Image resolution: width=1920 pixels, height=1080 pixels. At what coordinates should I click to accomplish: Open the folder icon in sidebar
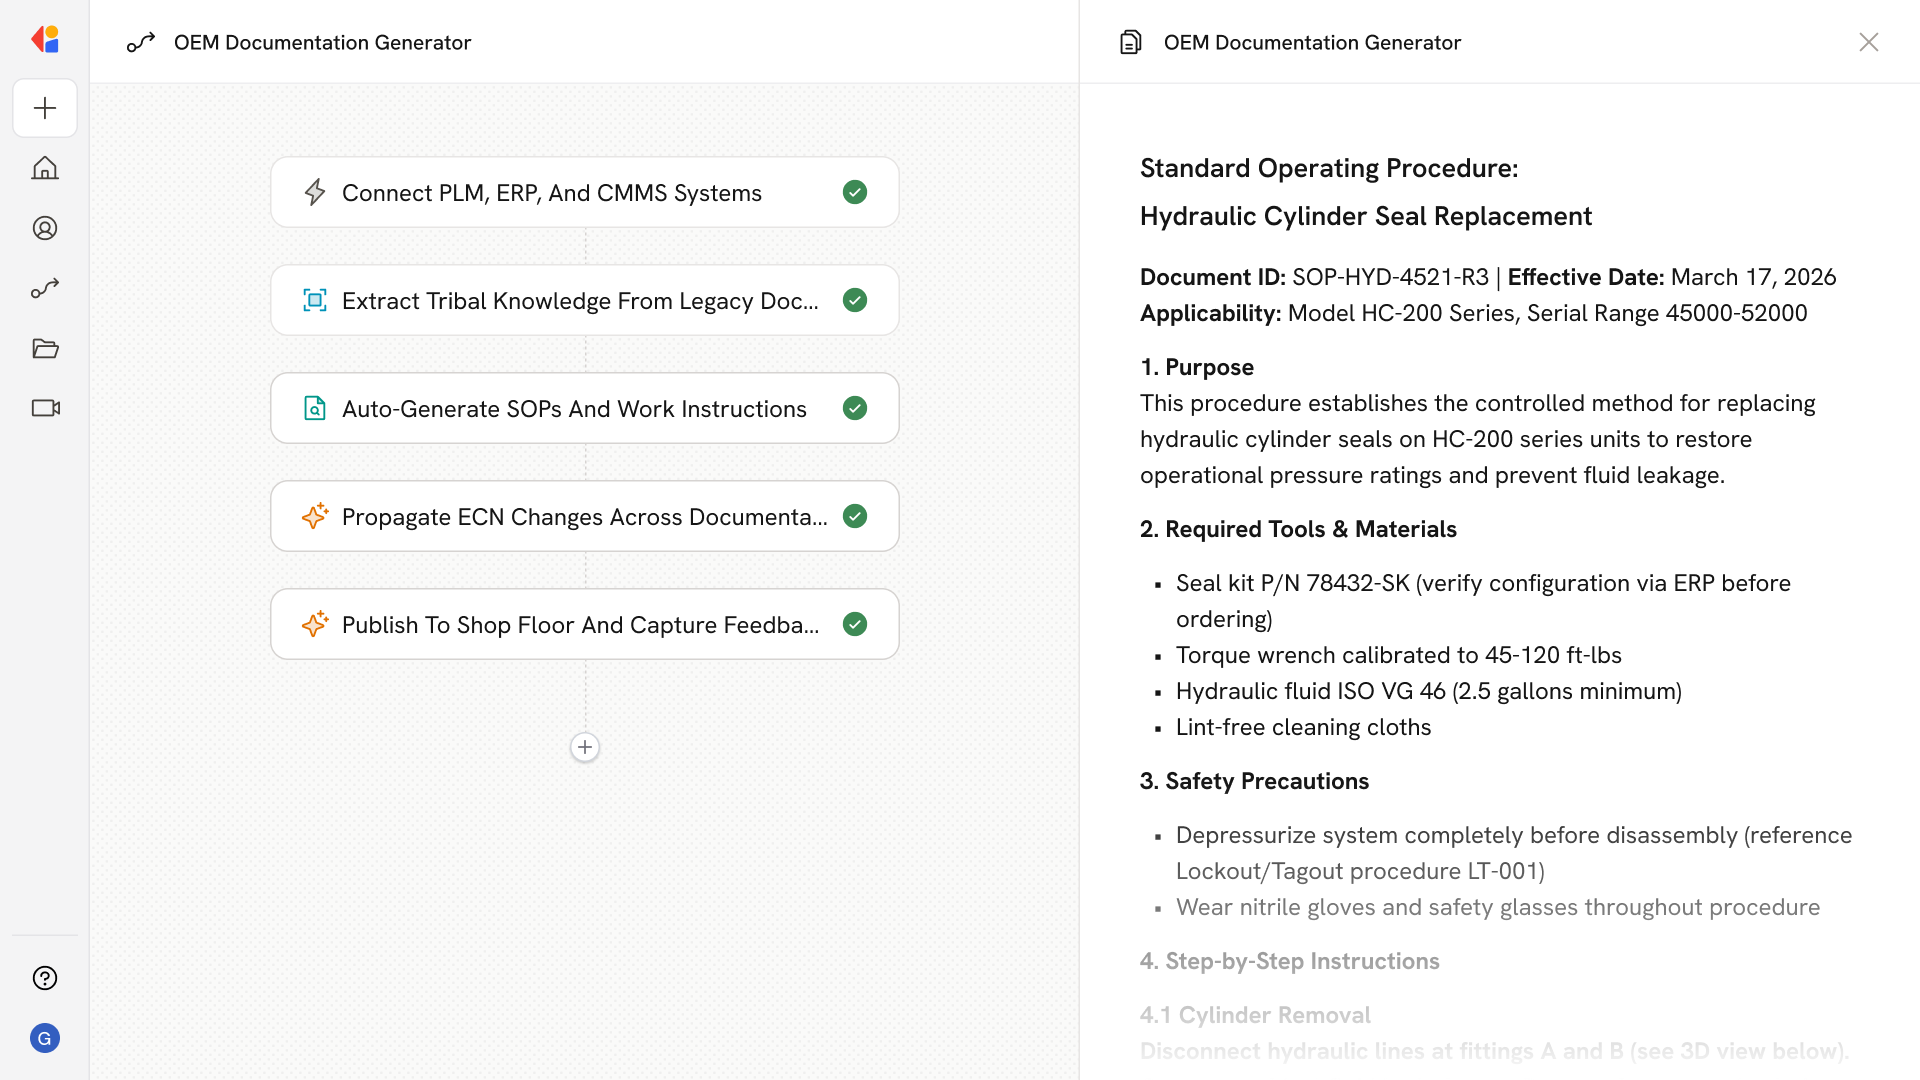(x=45, y=348)
